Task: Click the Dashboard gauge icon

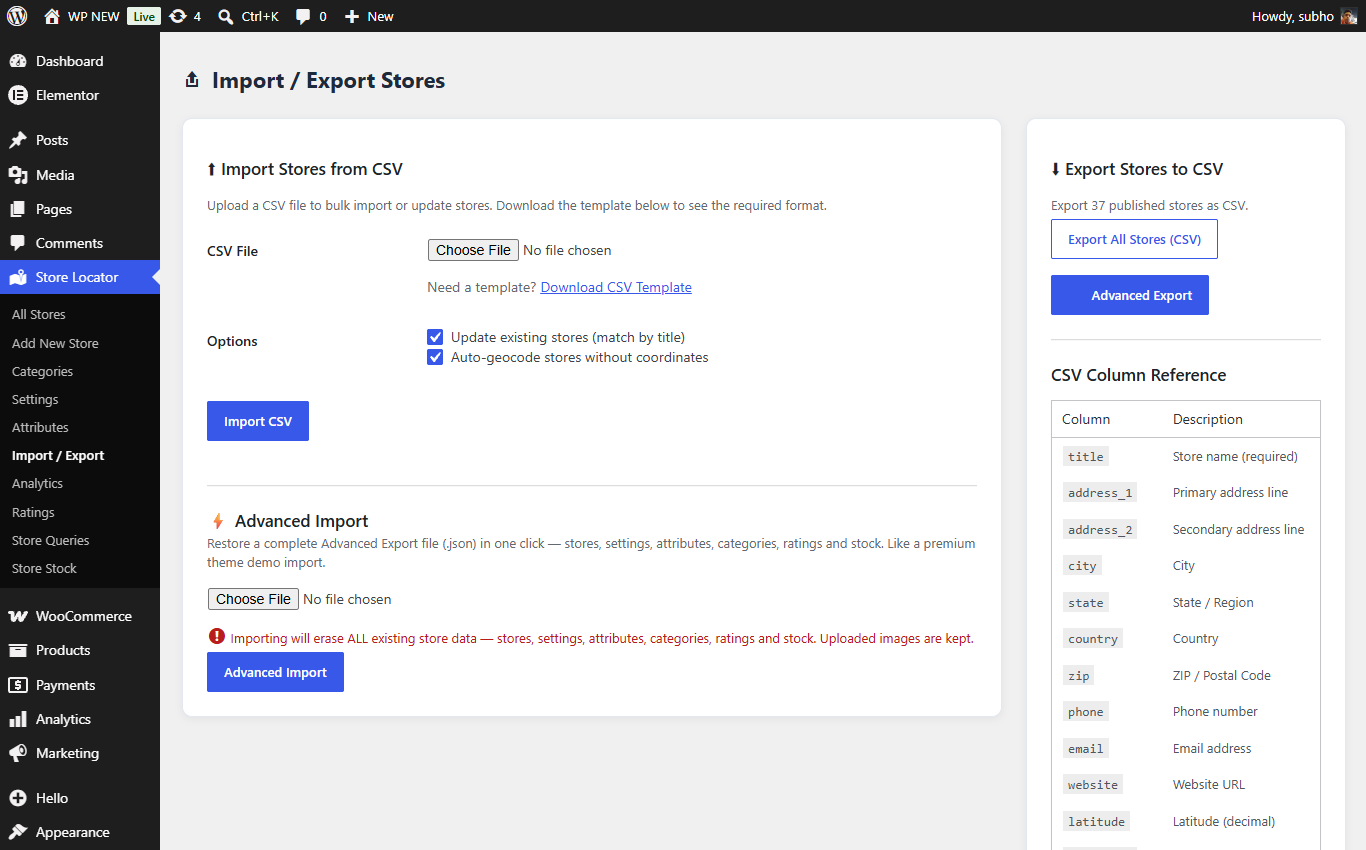Action: coord(18,61)
